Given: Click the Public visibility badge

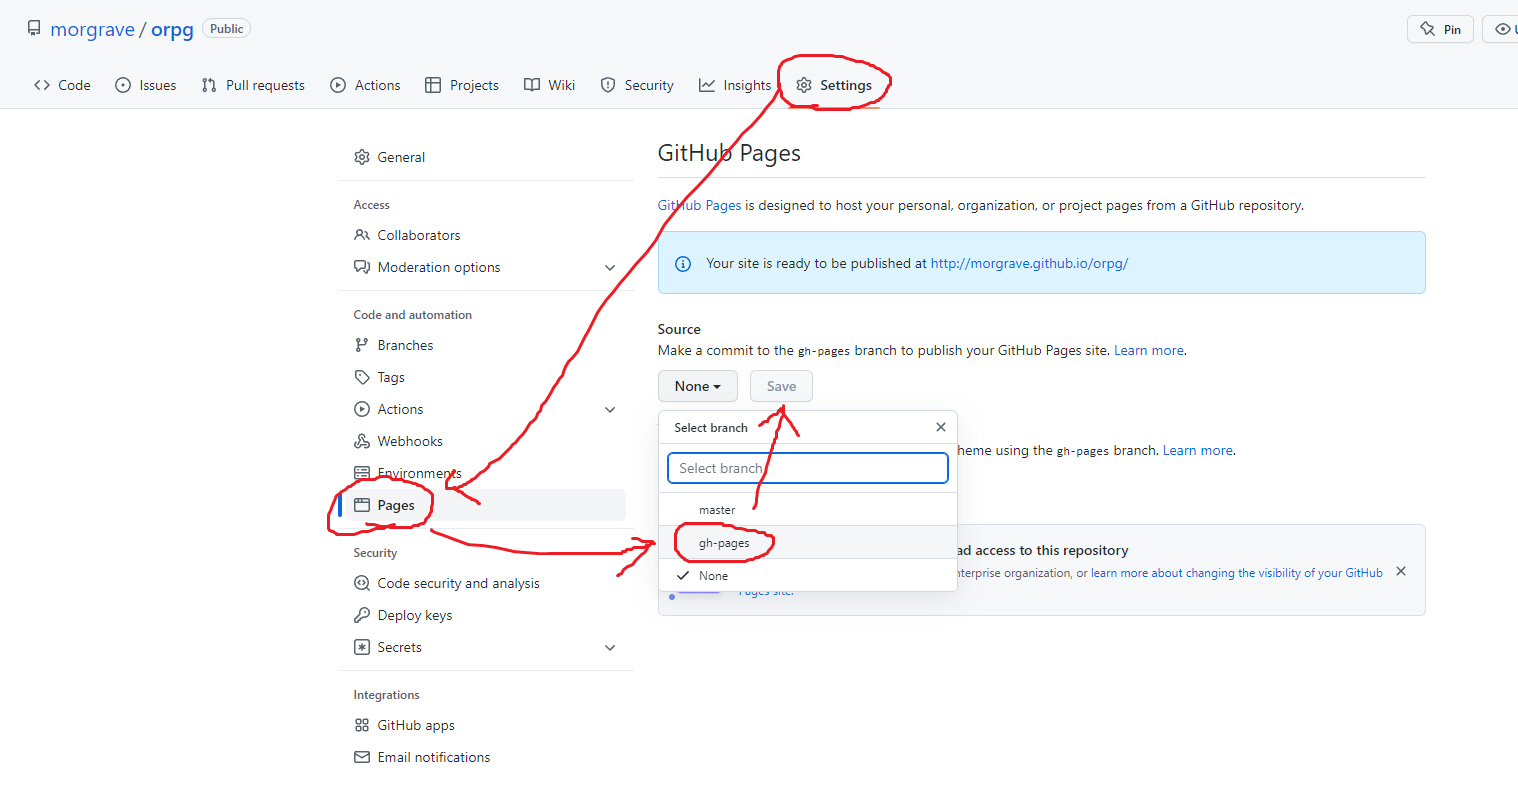Looking at the screenshot, I should click(227, 29).
